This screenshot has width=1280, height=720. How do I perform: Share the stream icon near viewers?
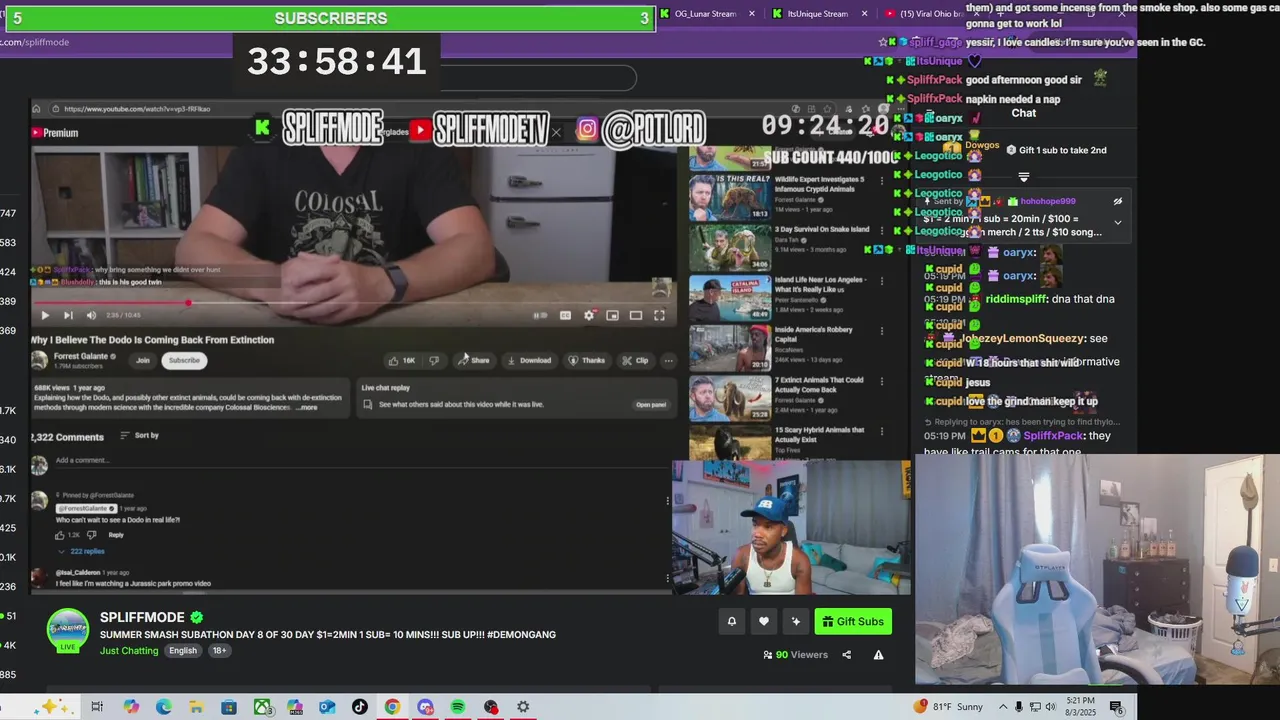click(846, 655)
